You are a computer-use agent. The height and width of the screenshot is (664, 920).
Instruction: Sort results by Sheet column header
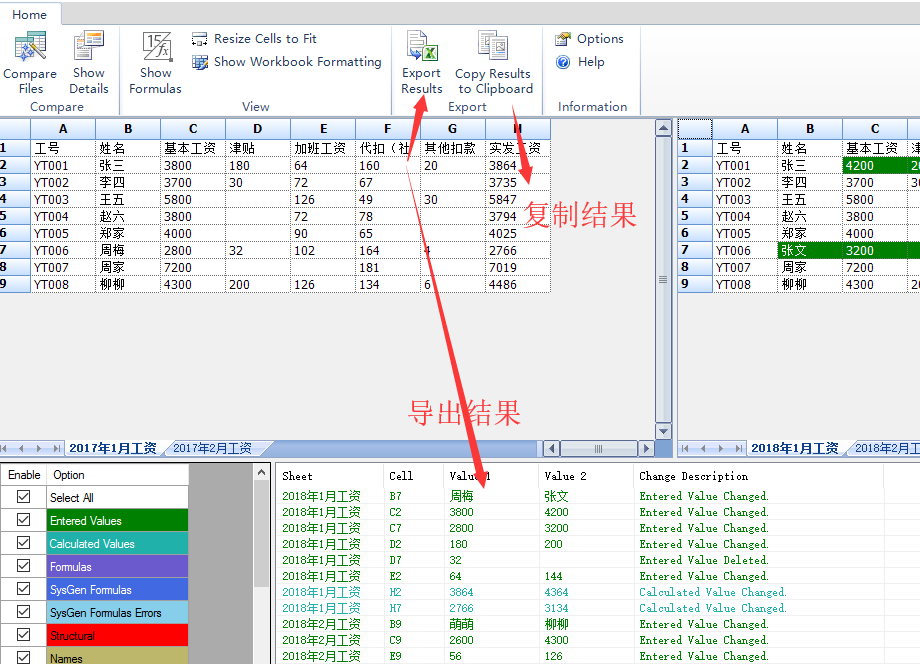click(x=330, y=476)
